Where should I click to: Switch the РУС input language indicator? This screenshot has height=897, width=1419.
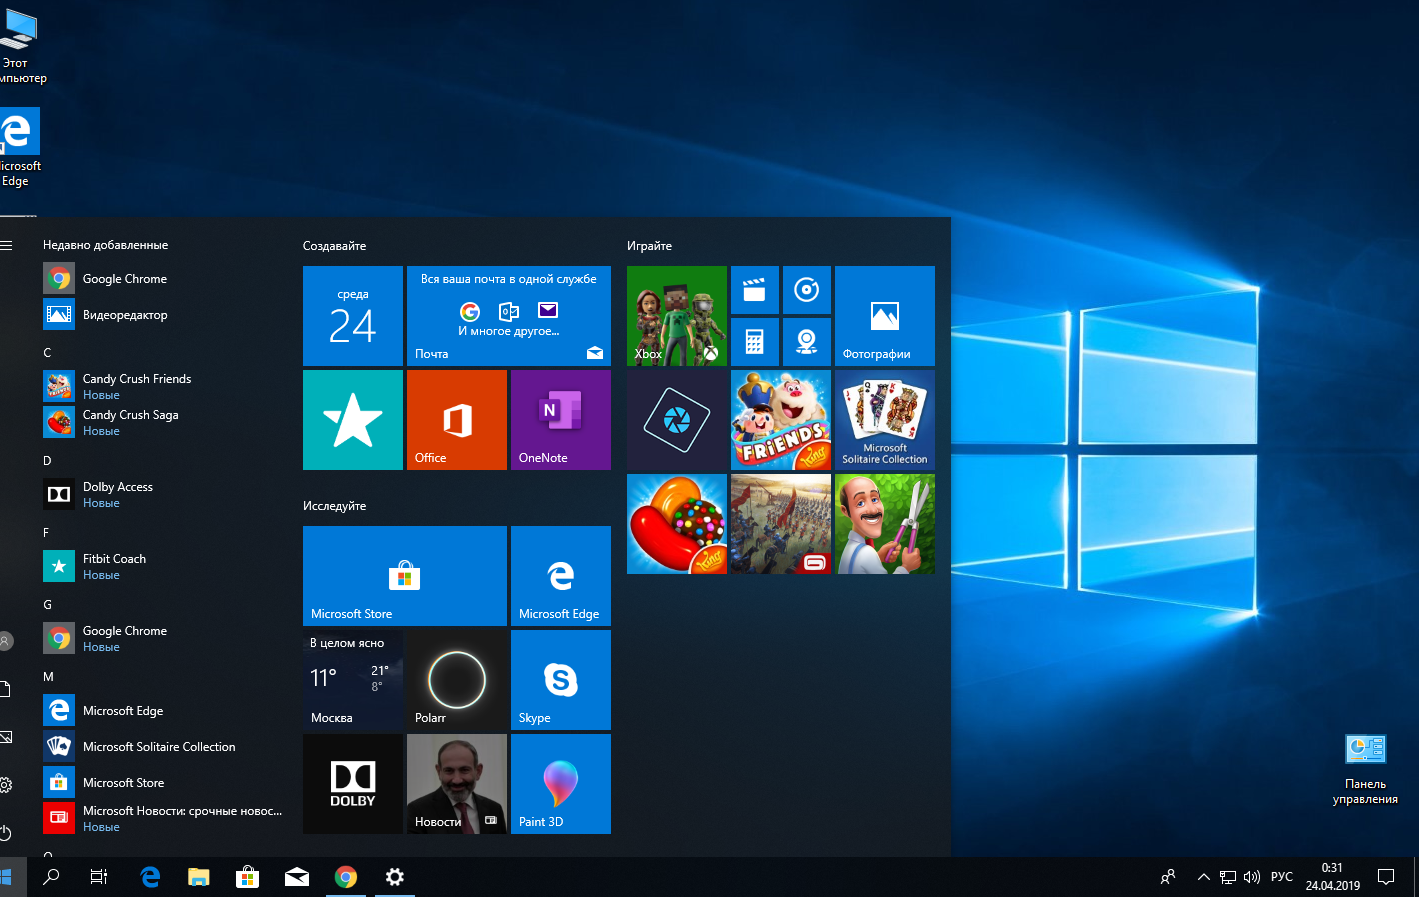(x=1282, y=877)
